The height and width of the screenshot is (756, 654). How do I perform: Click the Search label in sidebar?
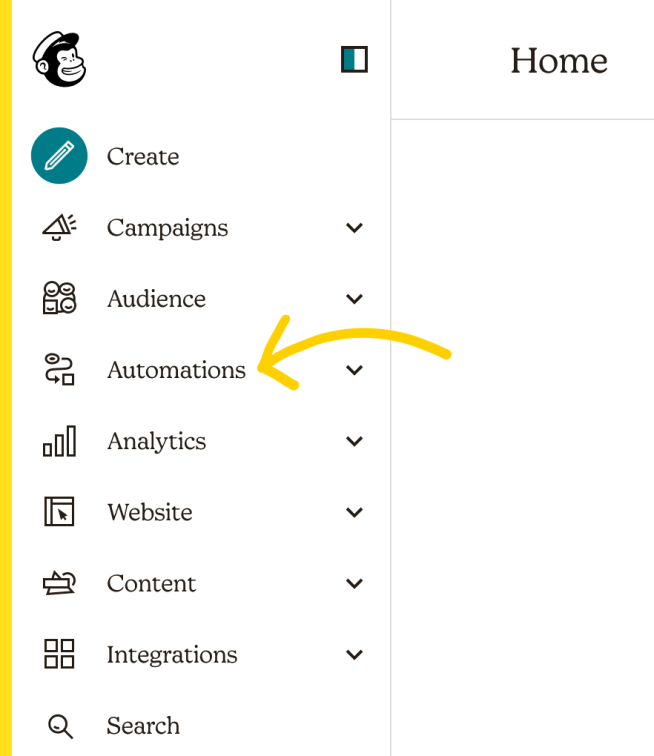point(143,726)
